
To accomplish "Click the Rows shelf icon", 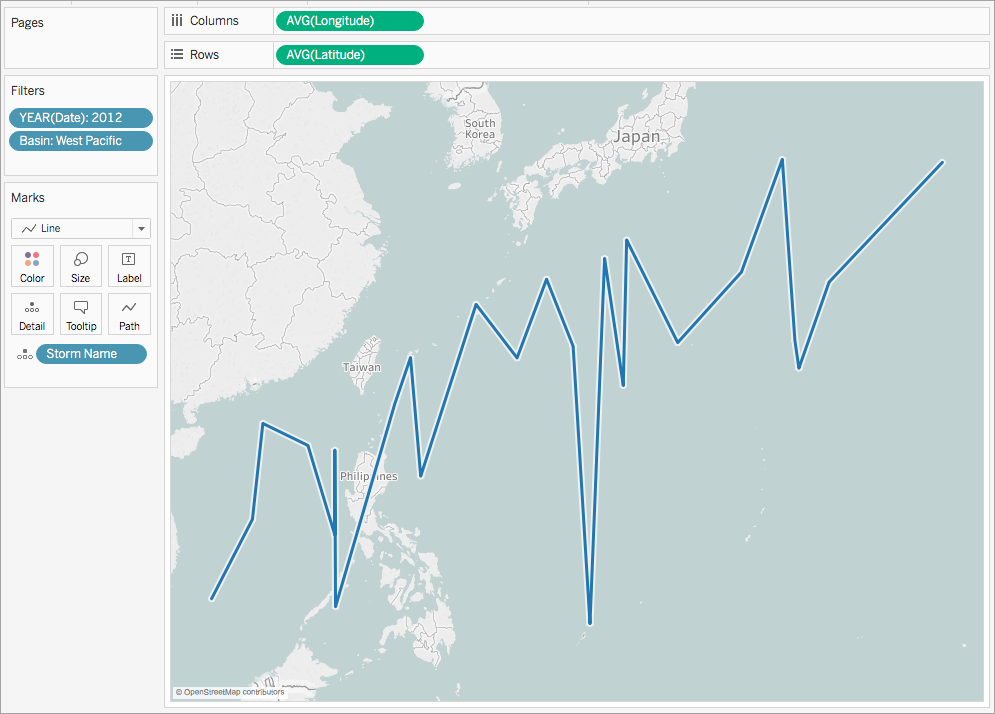I will point(177,55).
